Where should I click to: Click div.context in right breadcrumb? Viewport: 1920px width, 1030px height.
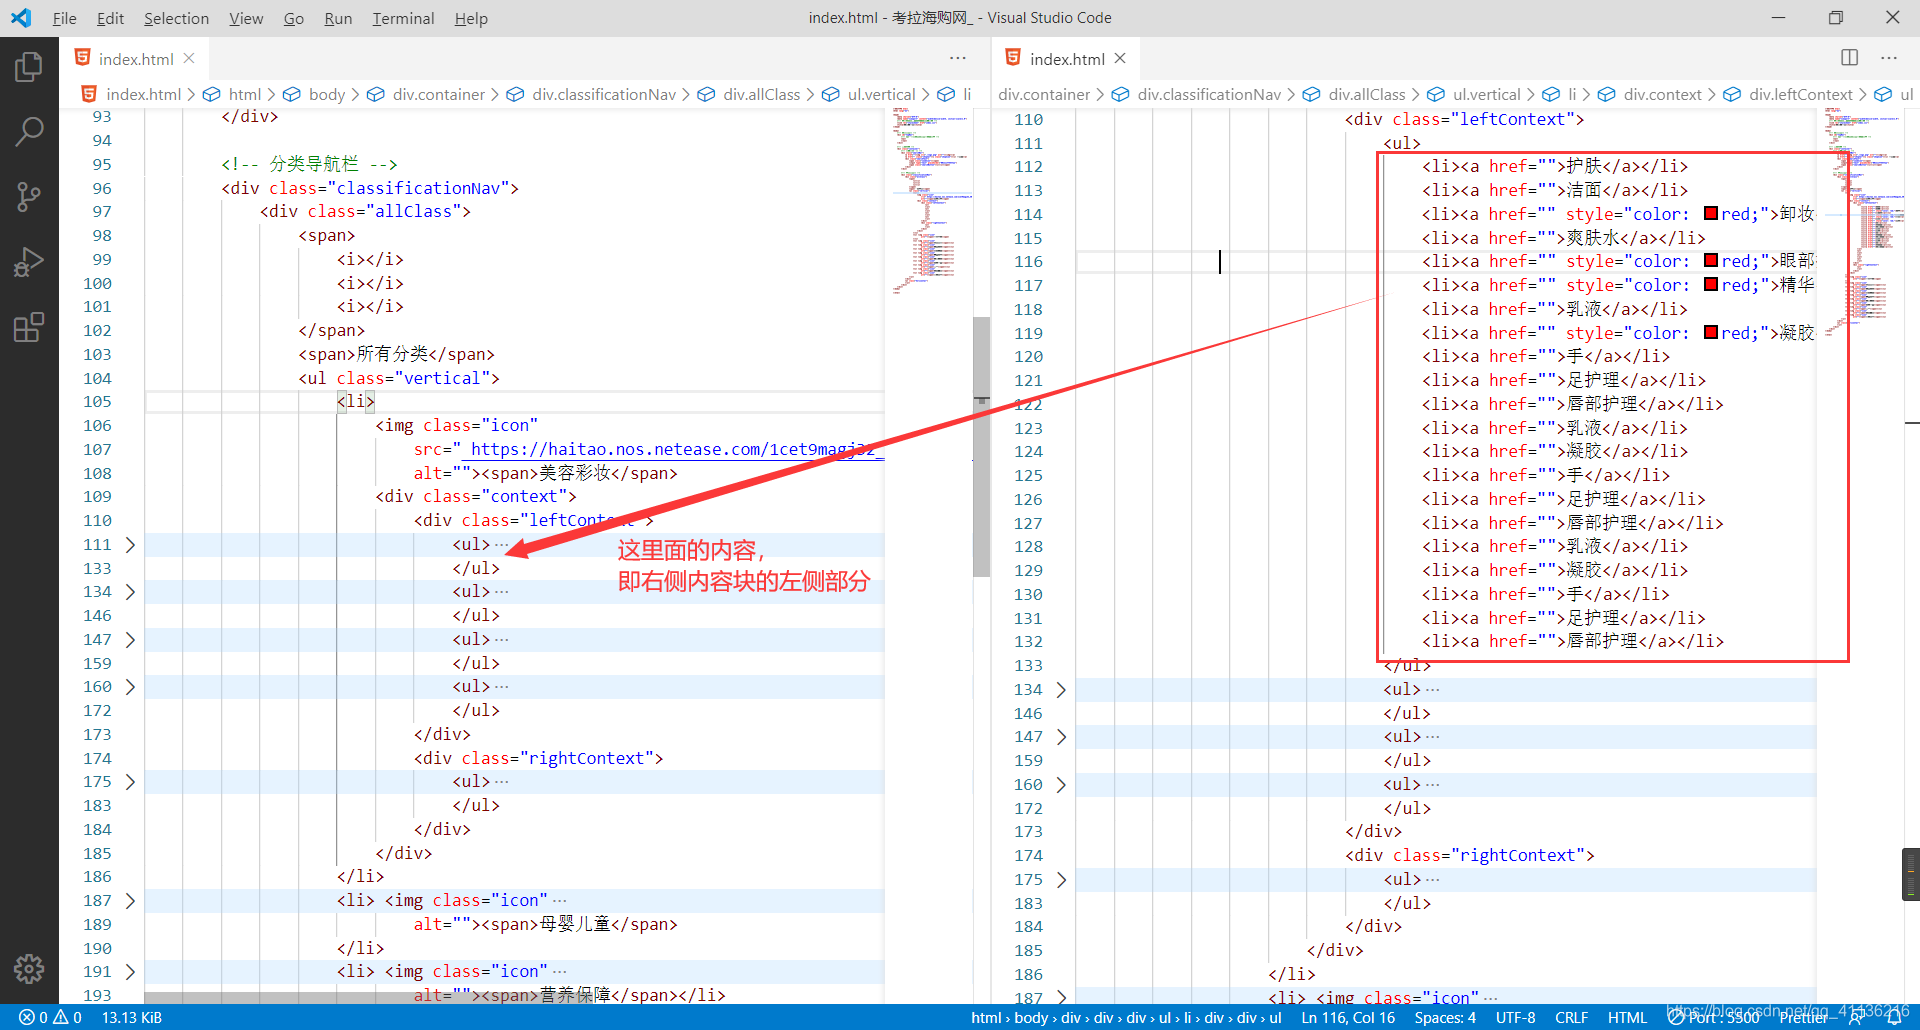click(x=1662, y=94)
